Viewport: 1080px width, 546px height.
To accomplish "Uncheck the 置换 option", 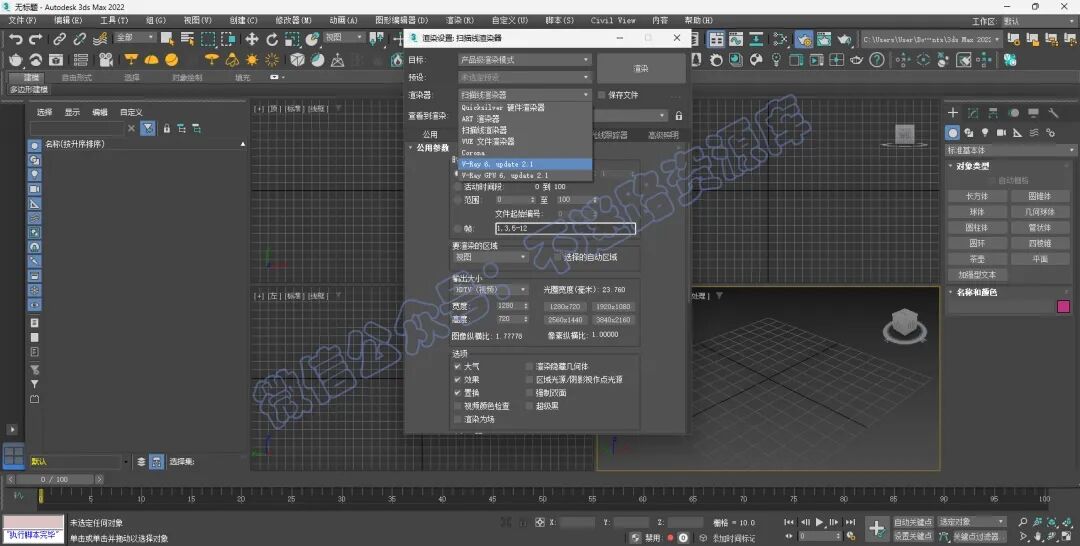I will click(x=457, y=393).
